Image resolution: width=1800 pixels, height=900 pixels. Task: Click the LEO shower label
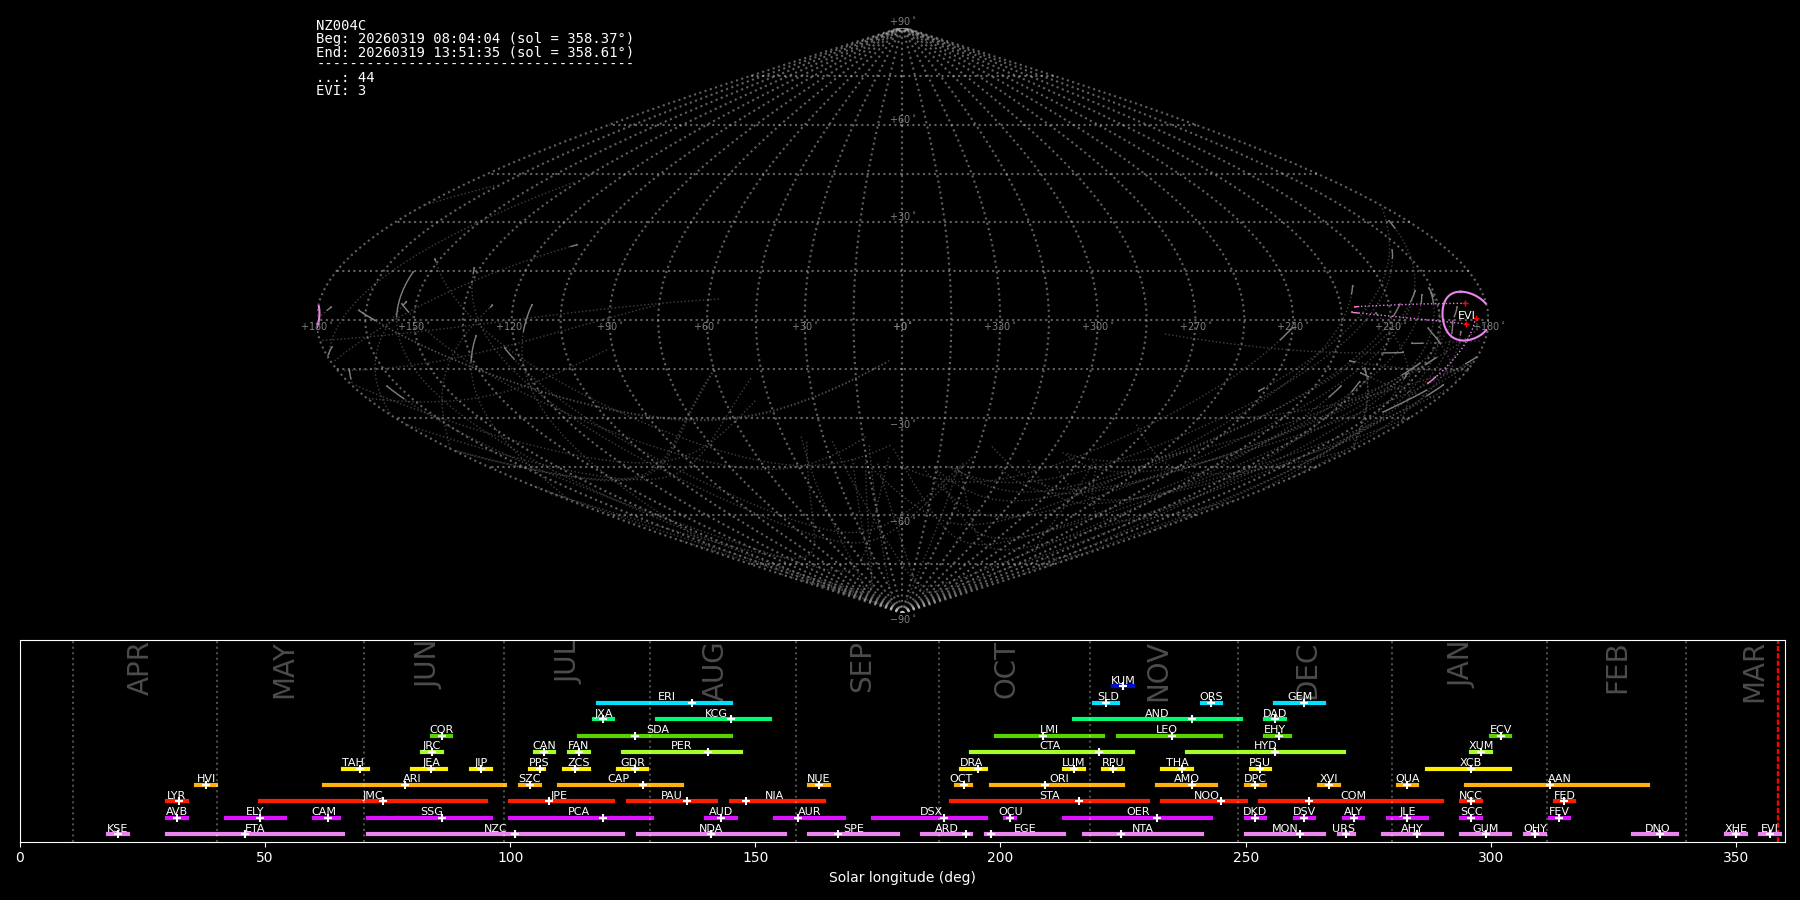(1166, 730)
